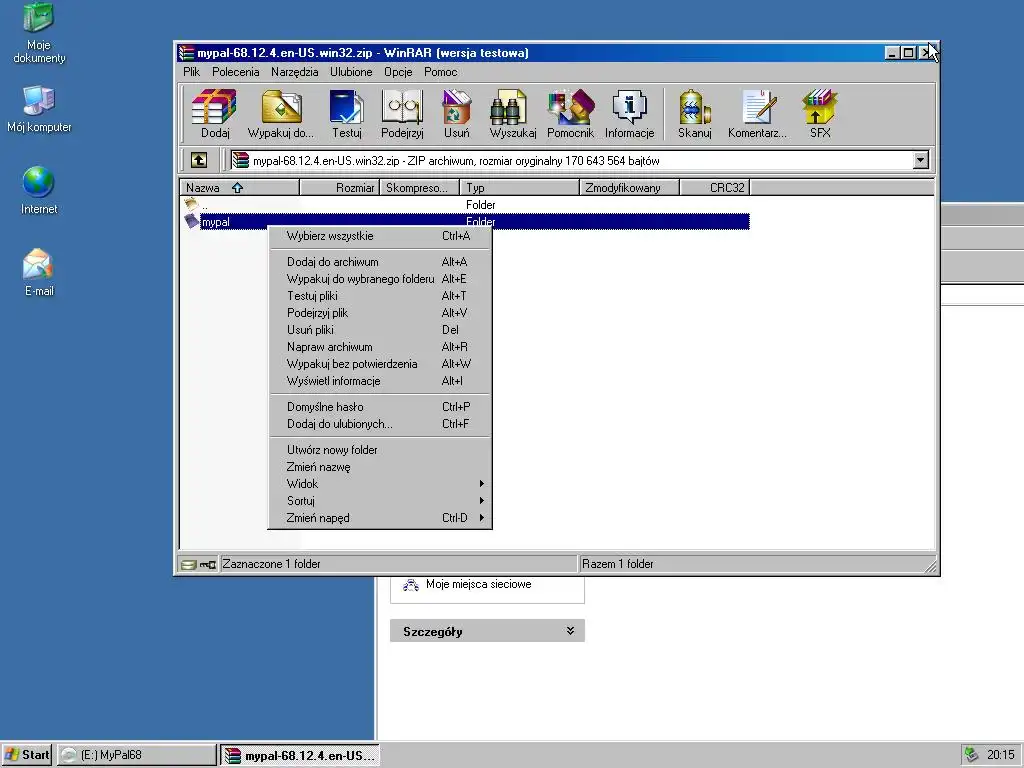Click the SFX toolbar icon
The width and height of the screenshot is (1024, 768).
(x=820, y=114)
